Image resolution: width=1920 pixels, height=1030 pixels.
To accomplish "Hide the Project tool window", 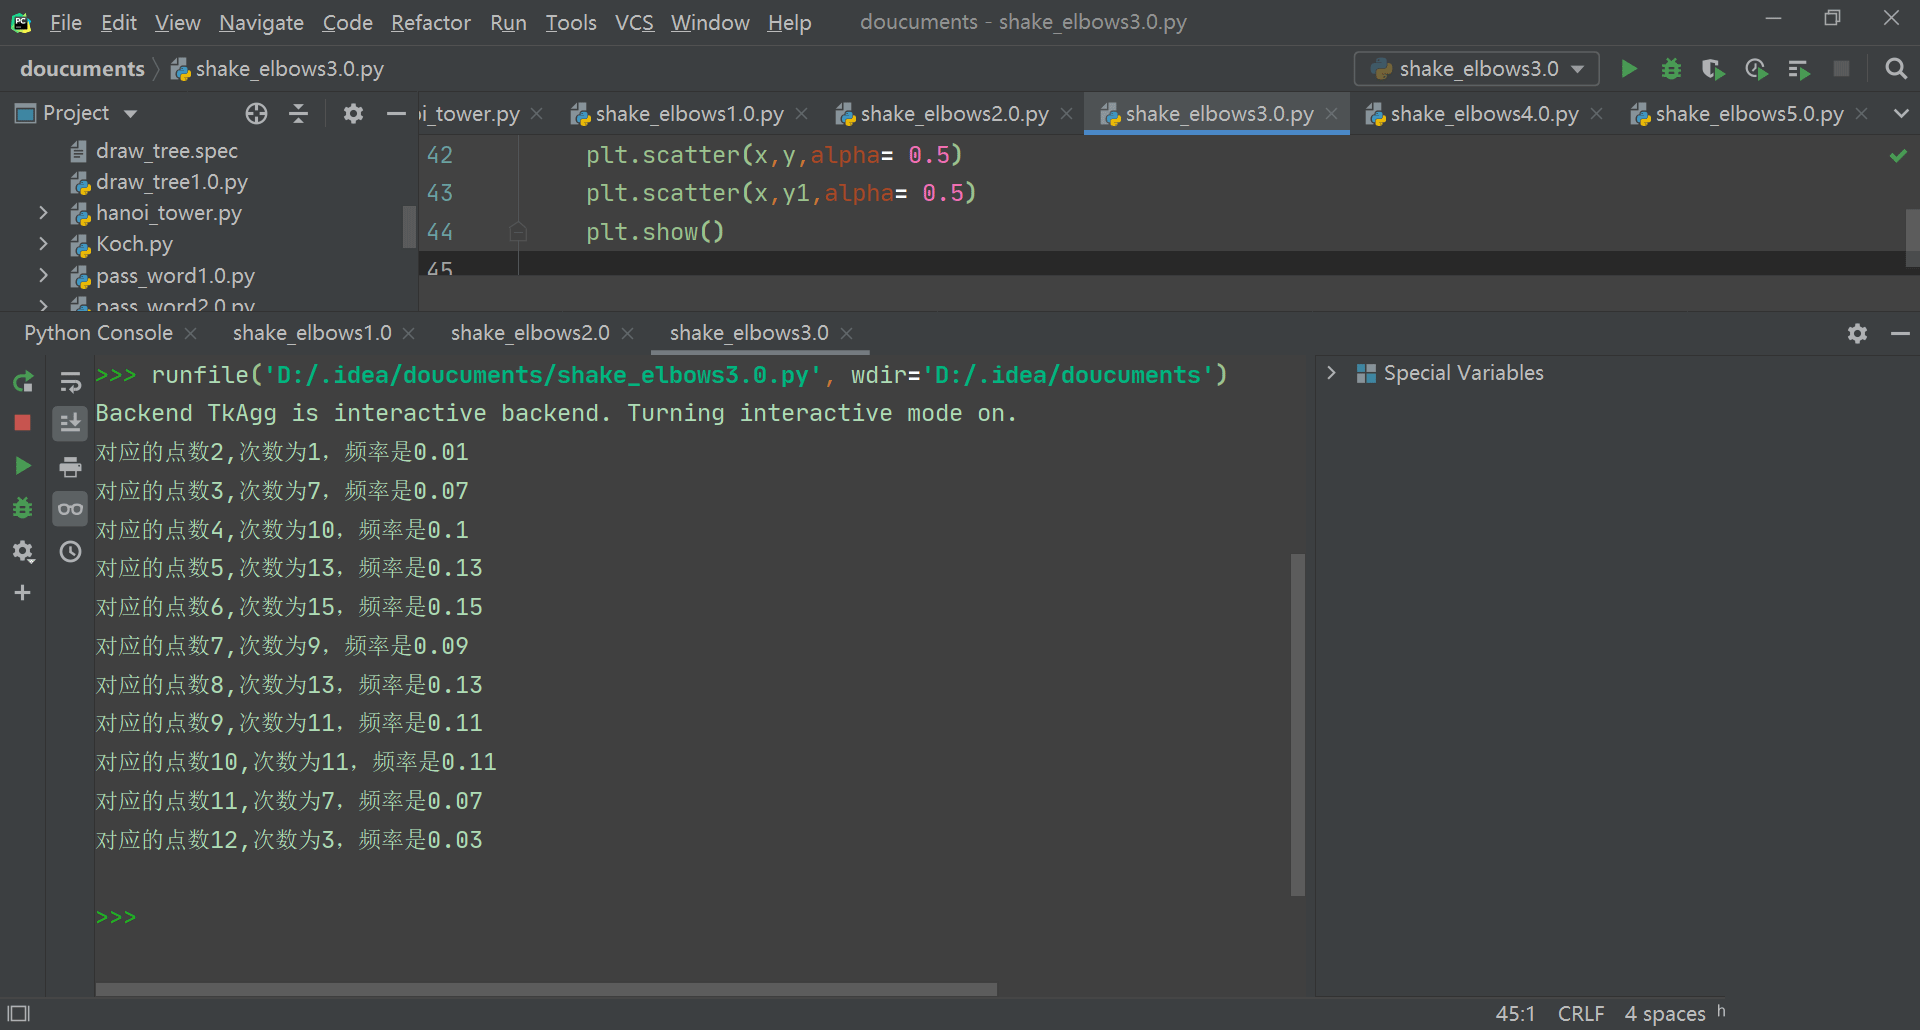I will [x=396, y=113].
